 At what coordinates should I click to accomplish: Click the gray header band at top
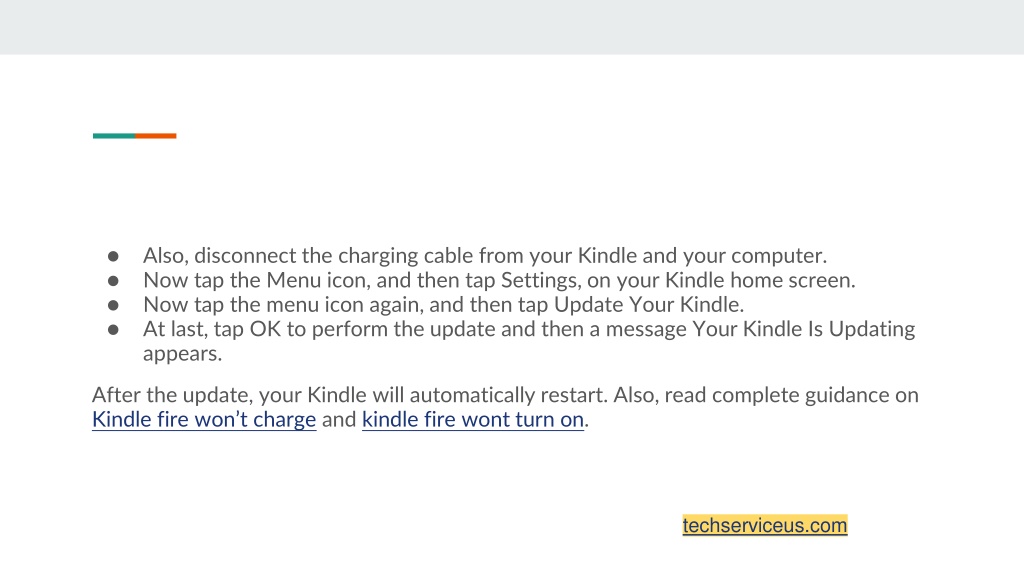[512, 27]
